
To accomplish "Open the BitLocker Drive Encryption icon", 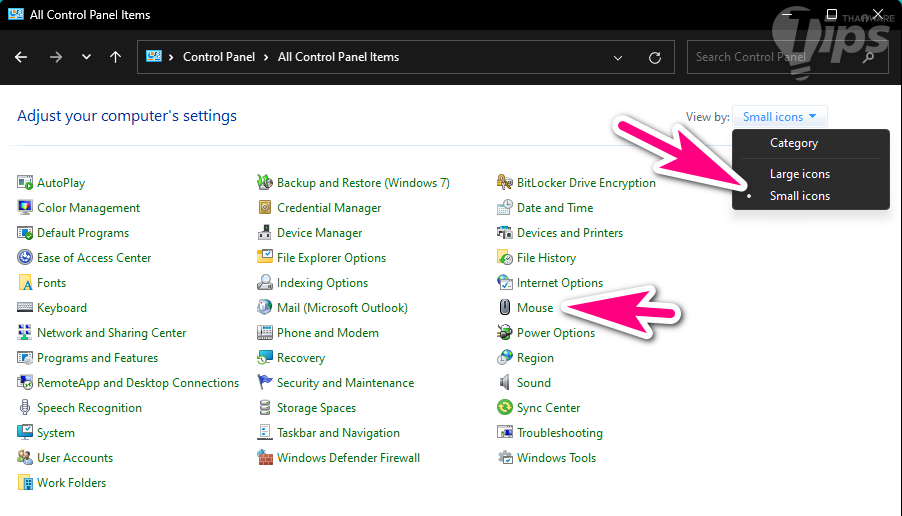I will (505, 183).
